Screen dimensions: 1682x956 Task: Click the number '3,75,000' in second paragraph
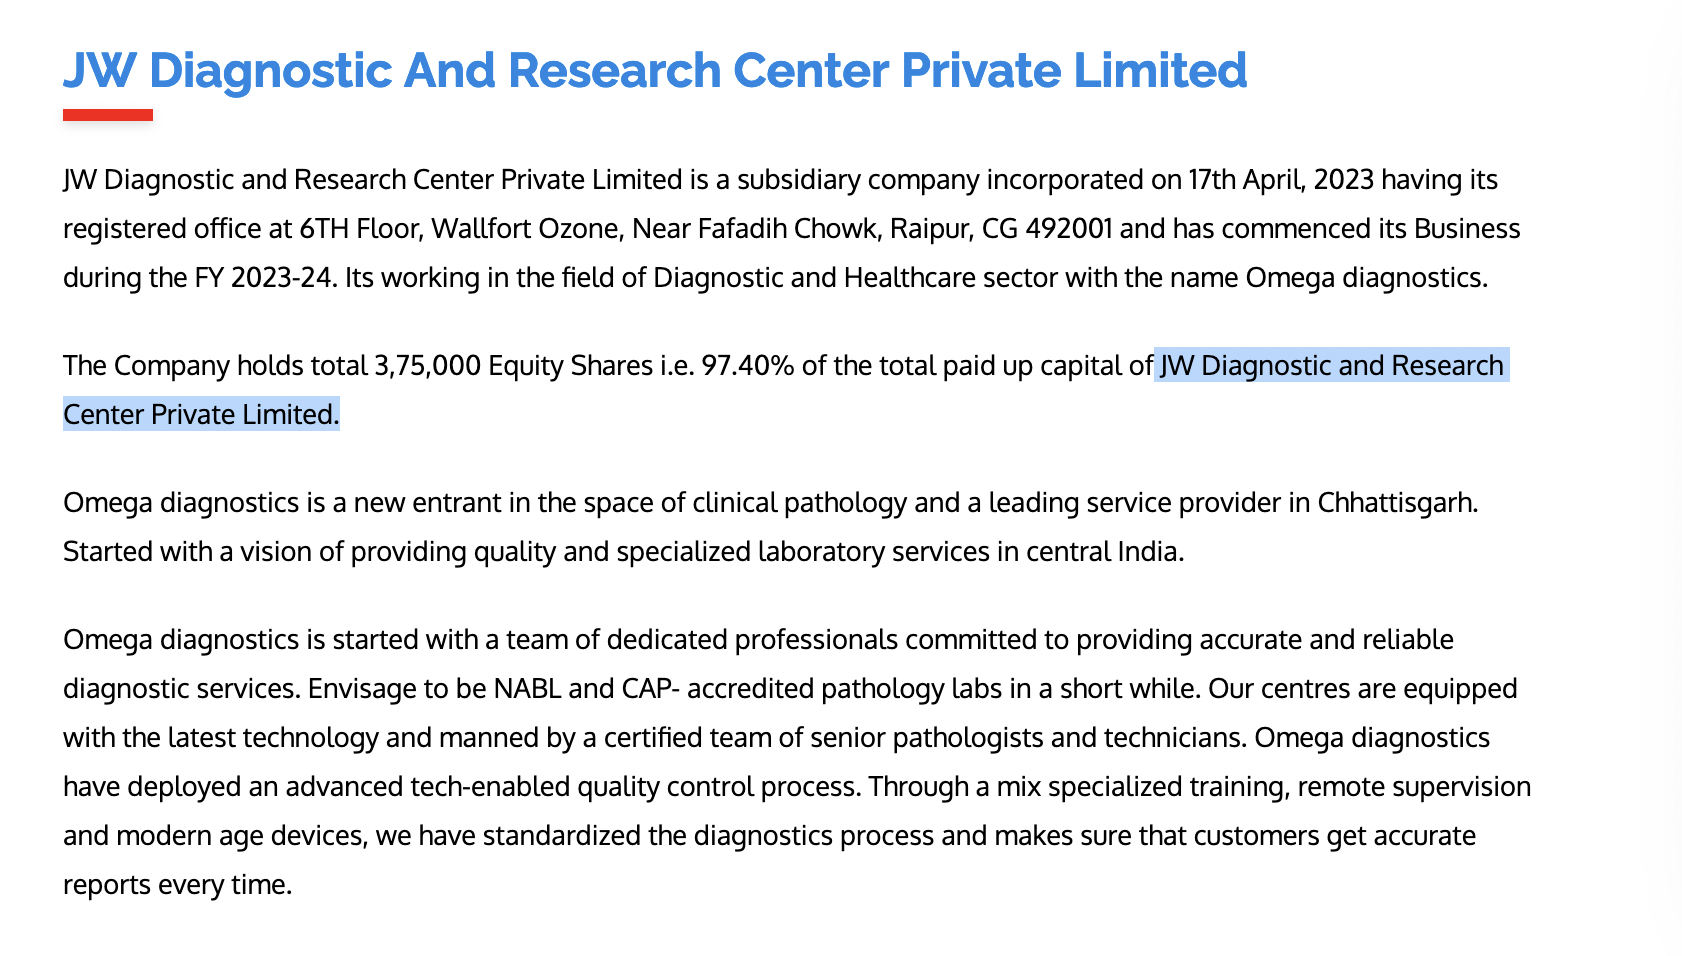coord(427,365)
